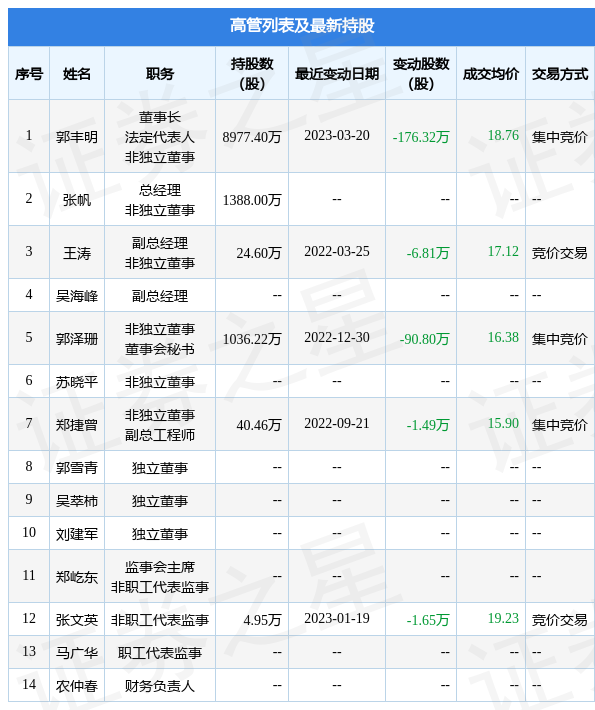Viewport: 595px width, 710px height.
Task: Click the name 马广华
Action: point(77,653)
